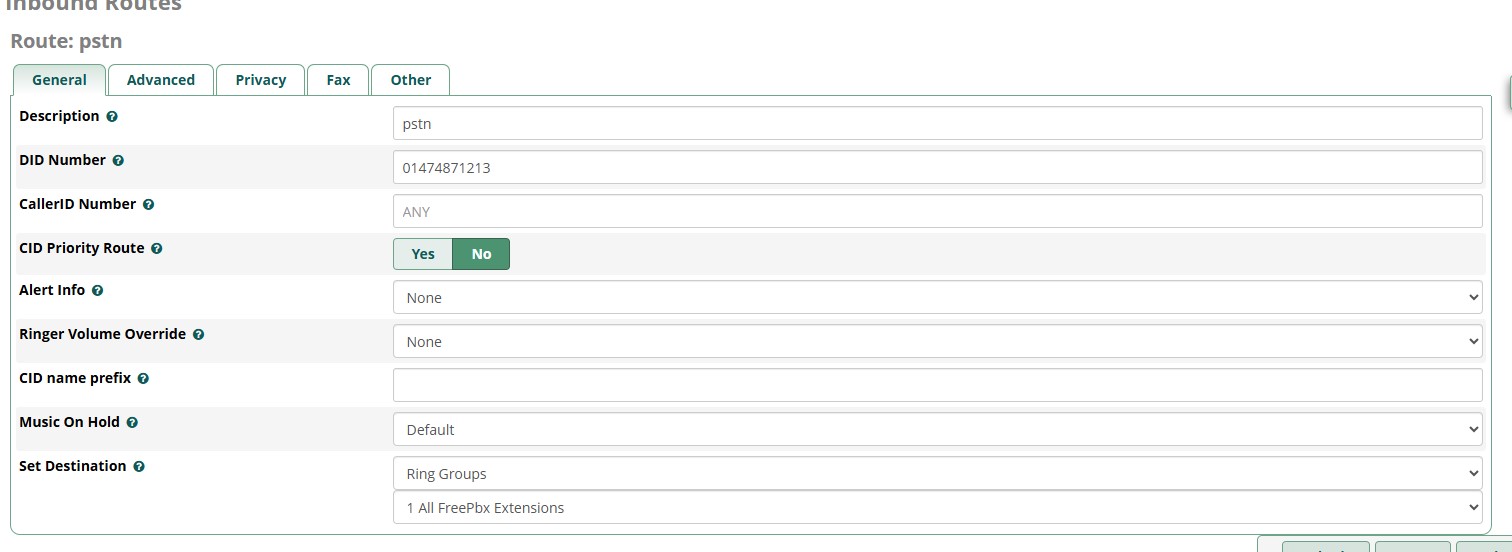This screenshot has width=1512, height=552.
Task: Click the Ringer Volume Override help icon
Action: click(198, 335)
